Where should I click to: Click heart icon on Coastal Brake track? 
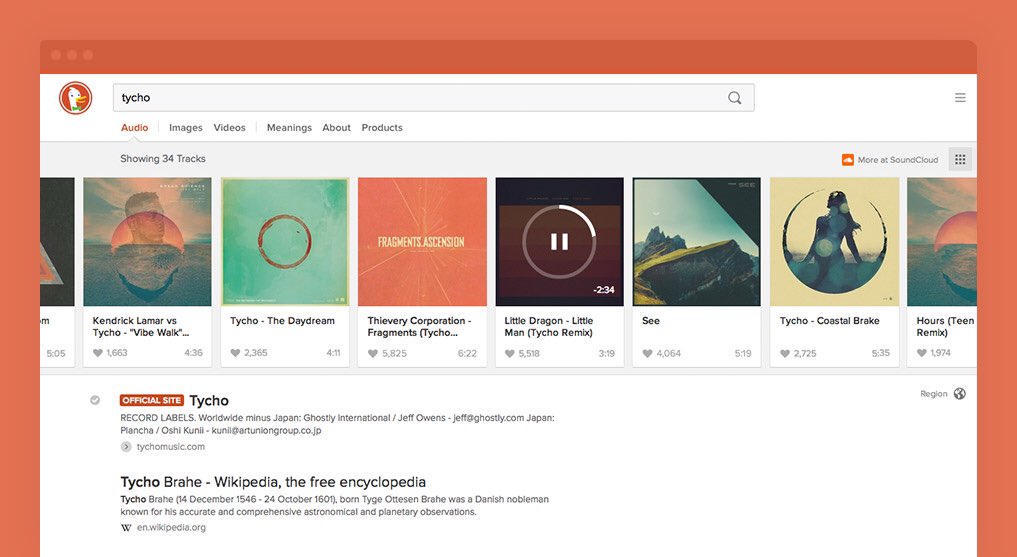point(785,353)
